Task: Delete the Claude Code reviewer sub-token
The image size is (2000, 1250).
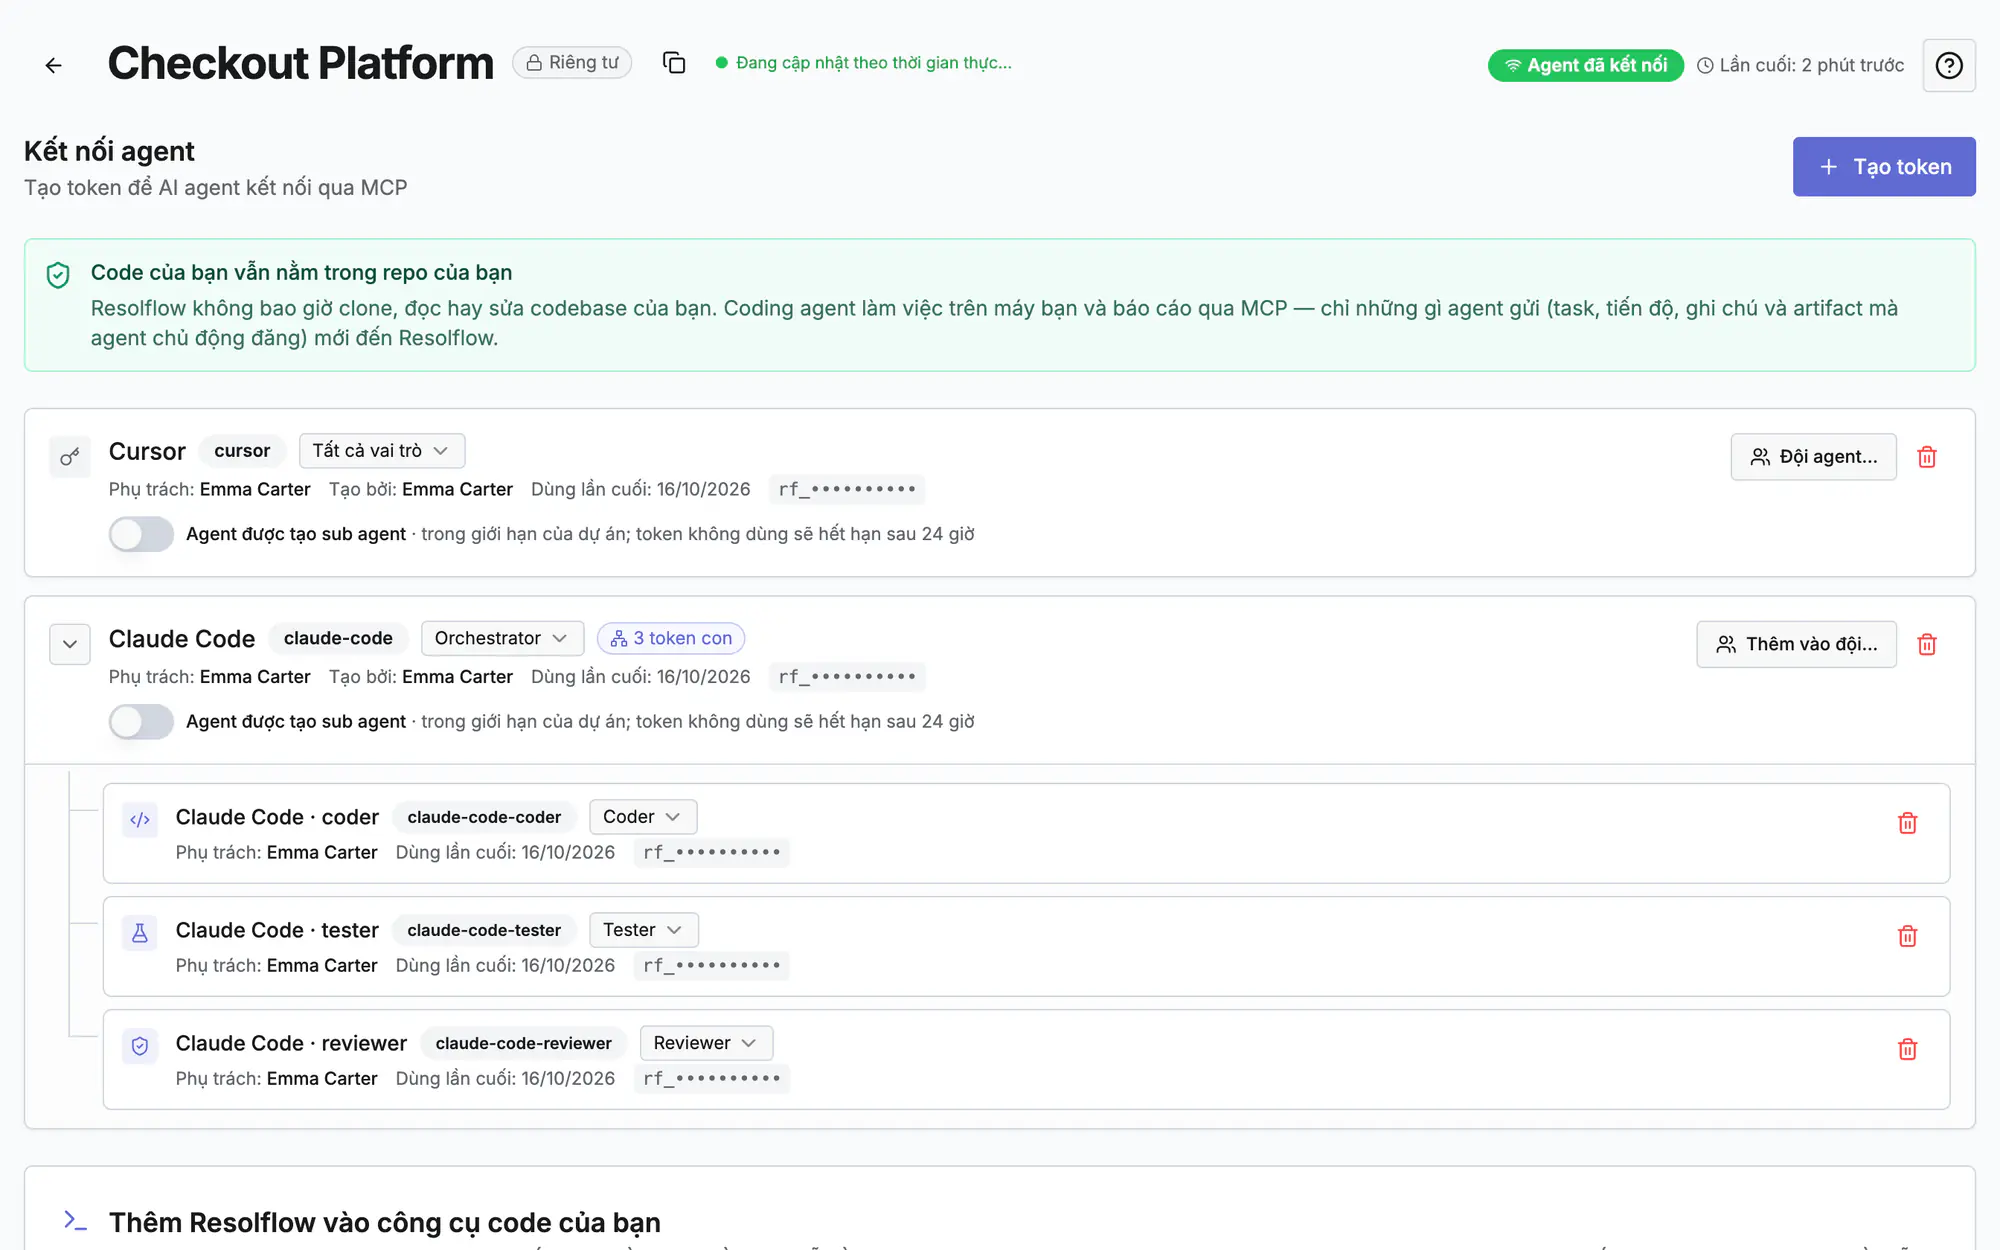Action: click(1907, 1049)
